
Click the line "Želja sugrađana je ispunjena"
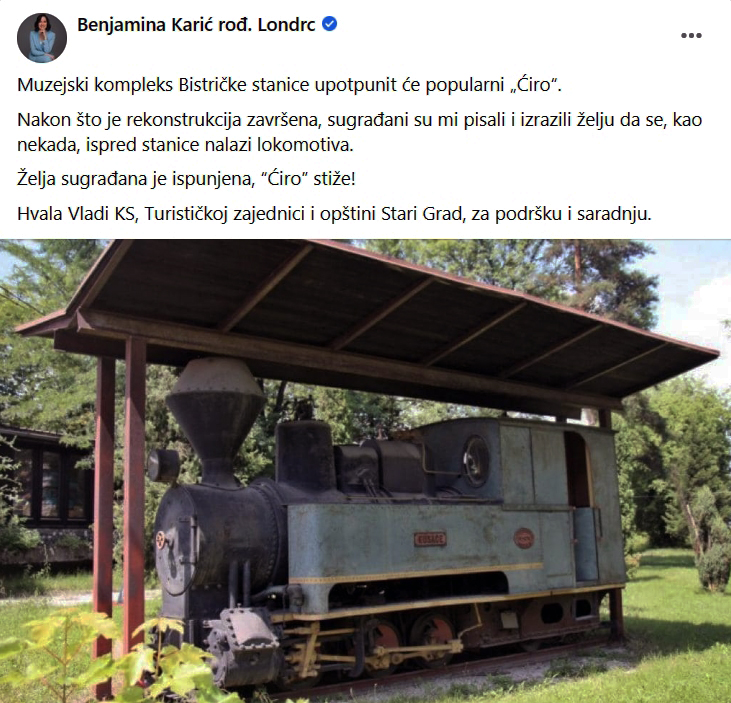186,179
